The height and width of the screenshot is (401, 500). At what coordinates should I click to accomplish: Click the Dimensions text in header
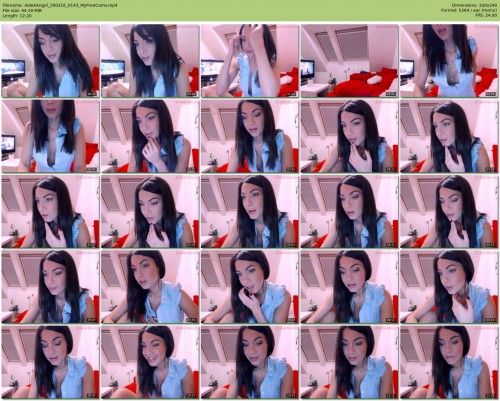(475, 5)
